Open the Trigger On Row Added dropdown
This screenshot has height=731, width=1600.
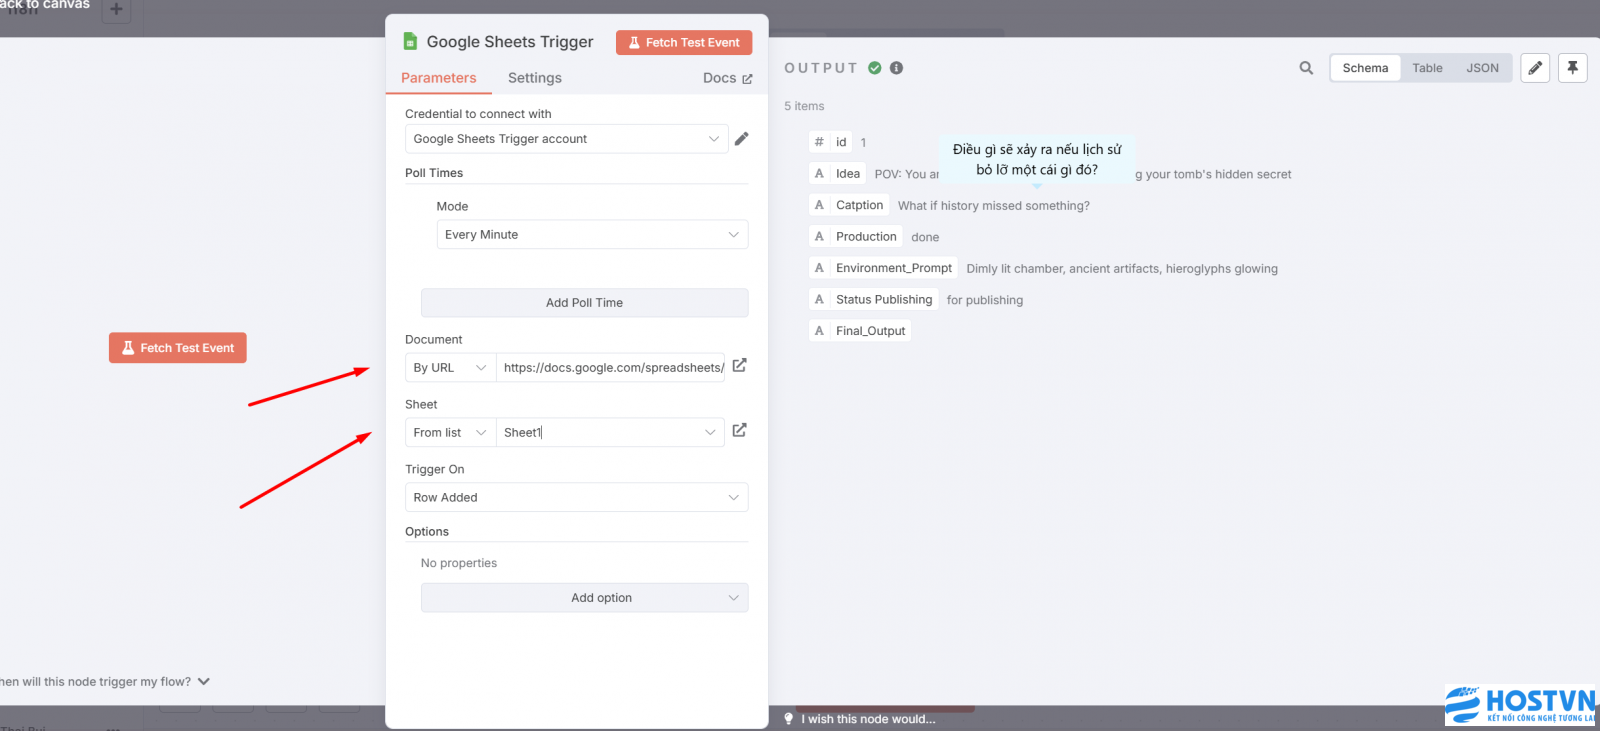[x=576, y=497]
